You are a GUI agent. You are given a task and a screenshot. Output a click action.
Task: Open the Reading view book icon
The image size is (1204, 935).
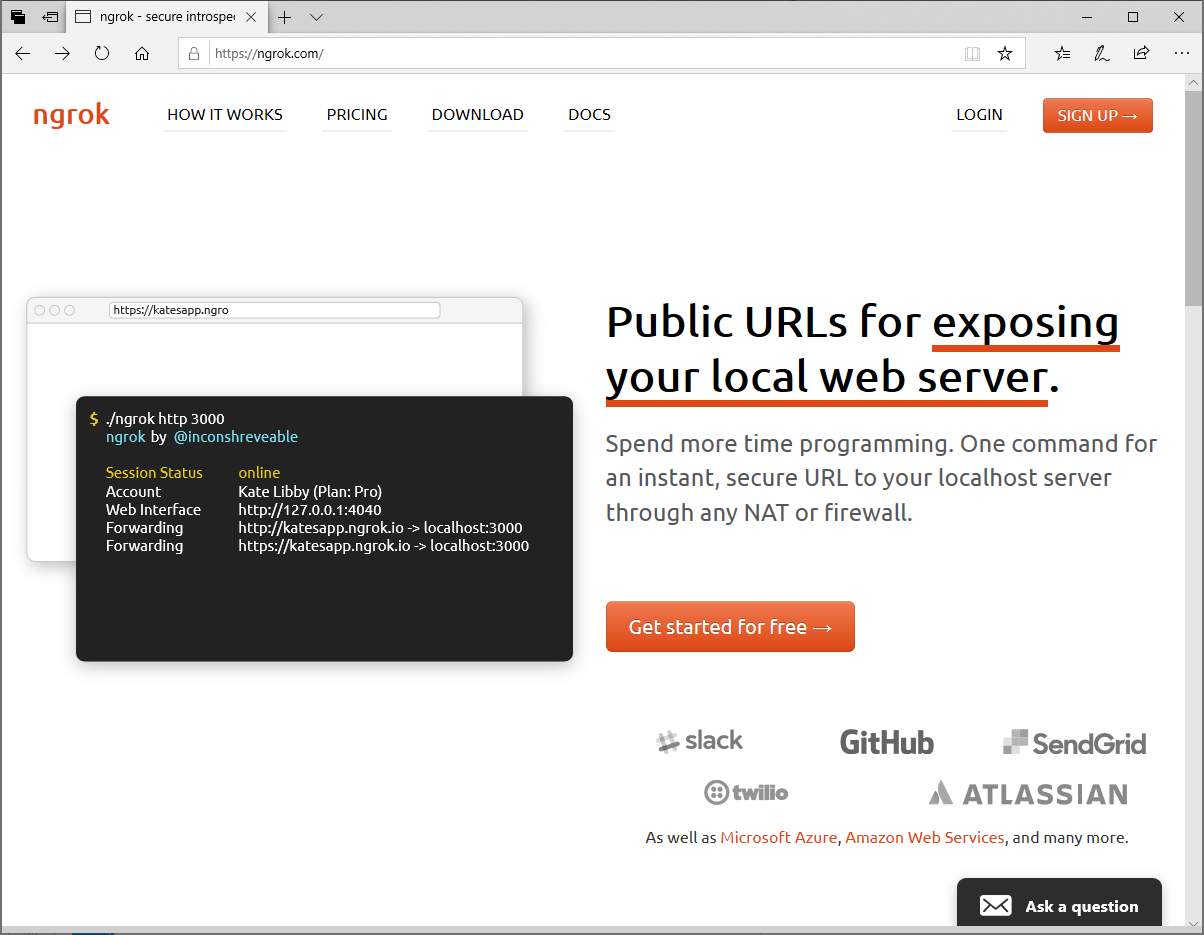click(x=972, y=54)
